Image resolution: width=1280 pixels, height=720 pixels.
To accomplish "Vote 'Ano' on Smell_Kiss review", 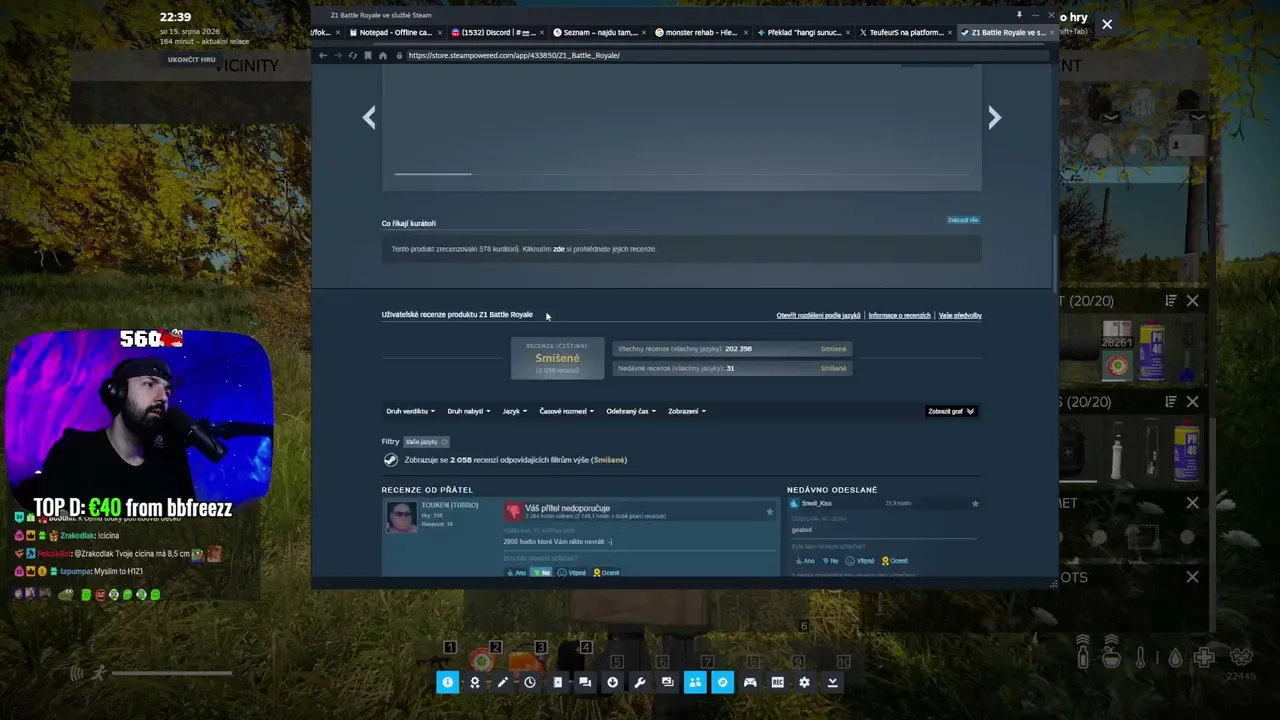I will [x=805, y=561].
